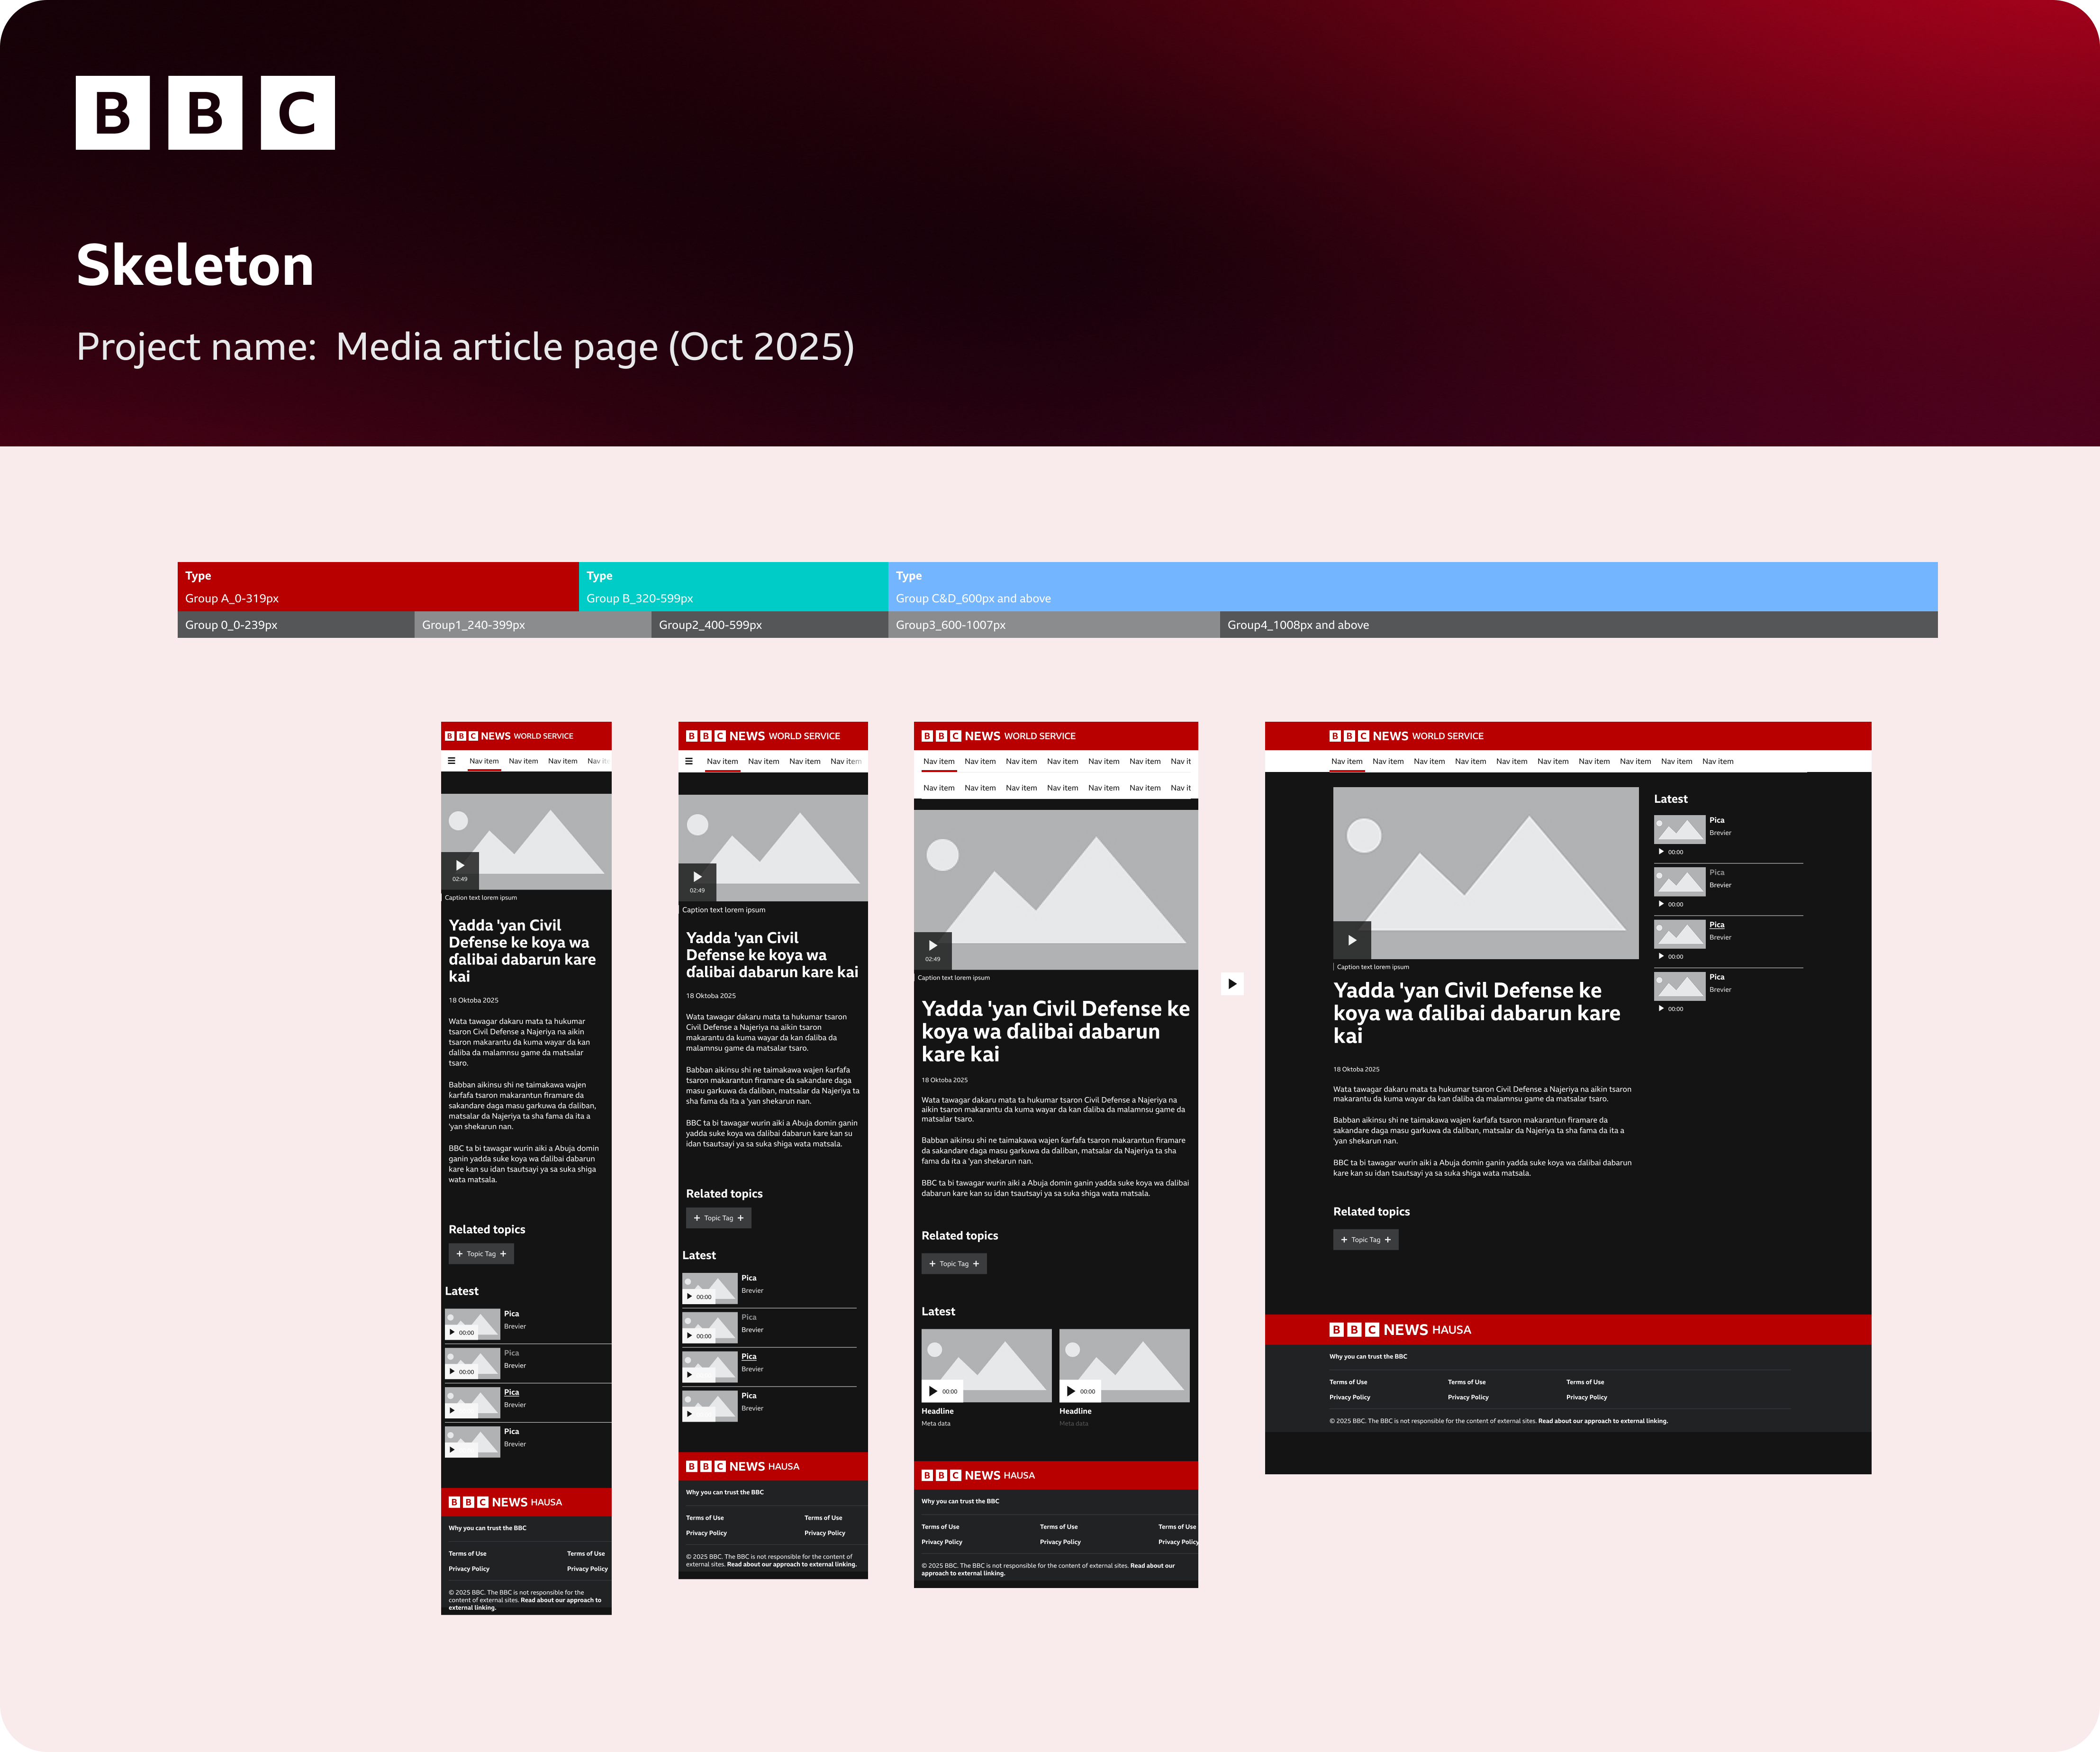2100x1752 pixels.
Task: Click the underlined Pica link in widest mockup's Latest list
Action: pyautogui.click(x=1716, y=925)
